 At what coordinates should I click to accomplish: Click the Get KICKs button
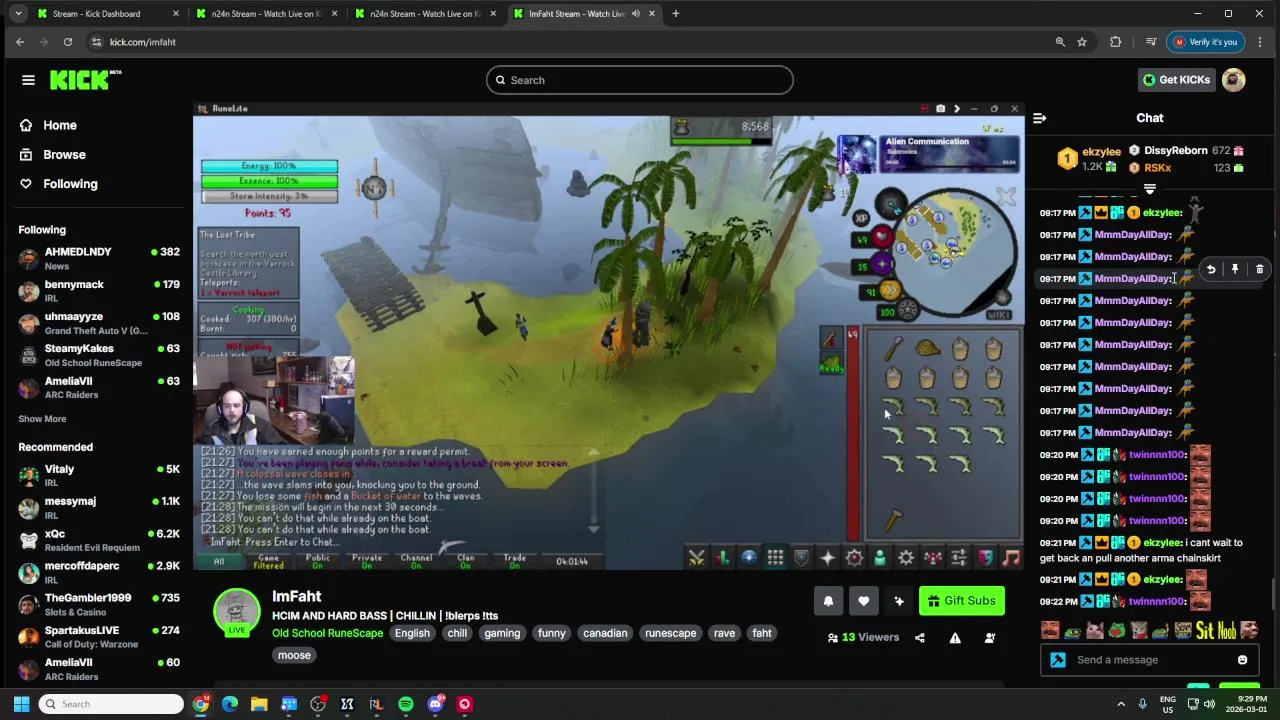pos(1176,80)
